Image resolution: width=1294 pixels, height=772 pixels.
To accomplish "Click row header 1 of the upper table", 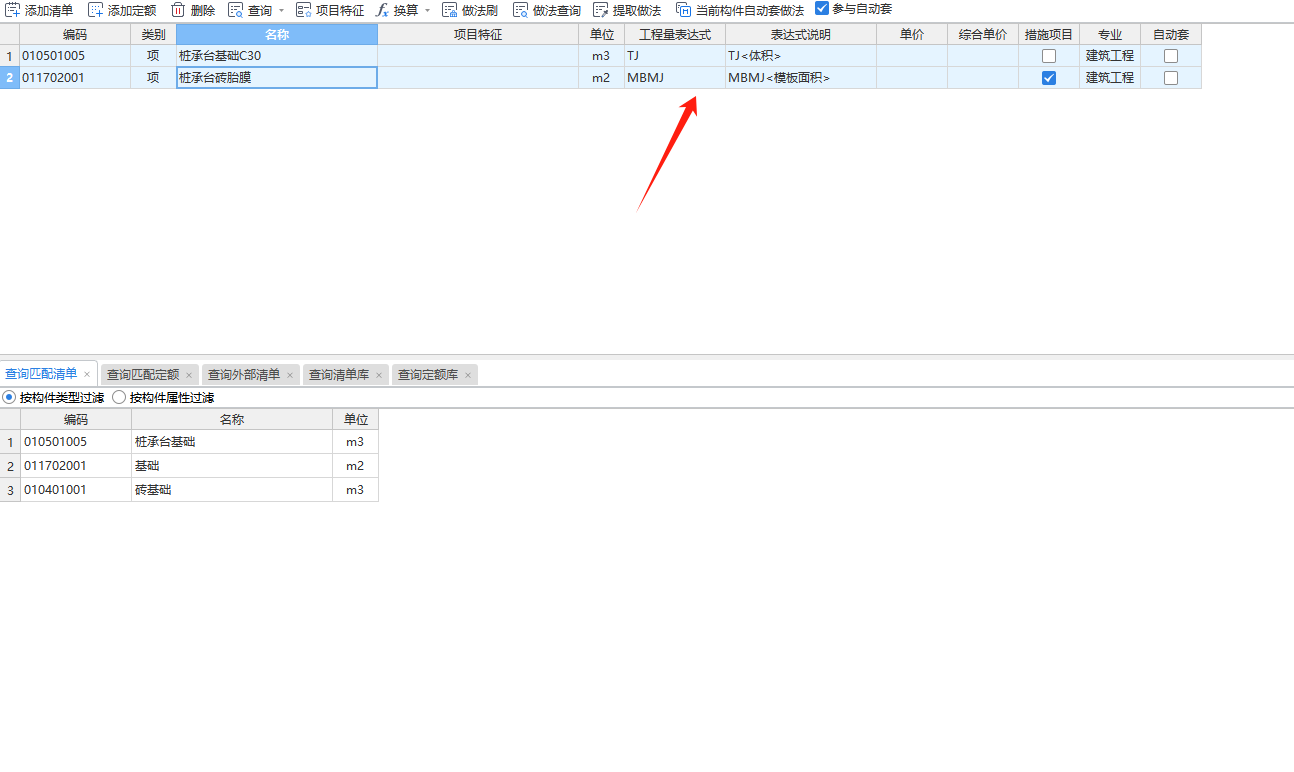I will coord(10,56).
